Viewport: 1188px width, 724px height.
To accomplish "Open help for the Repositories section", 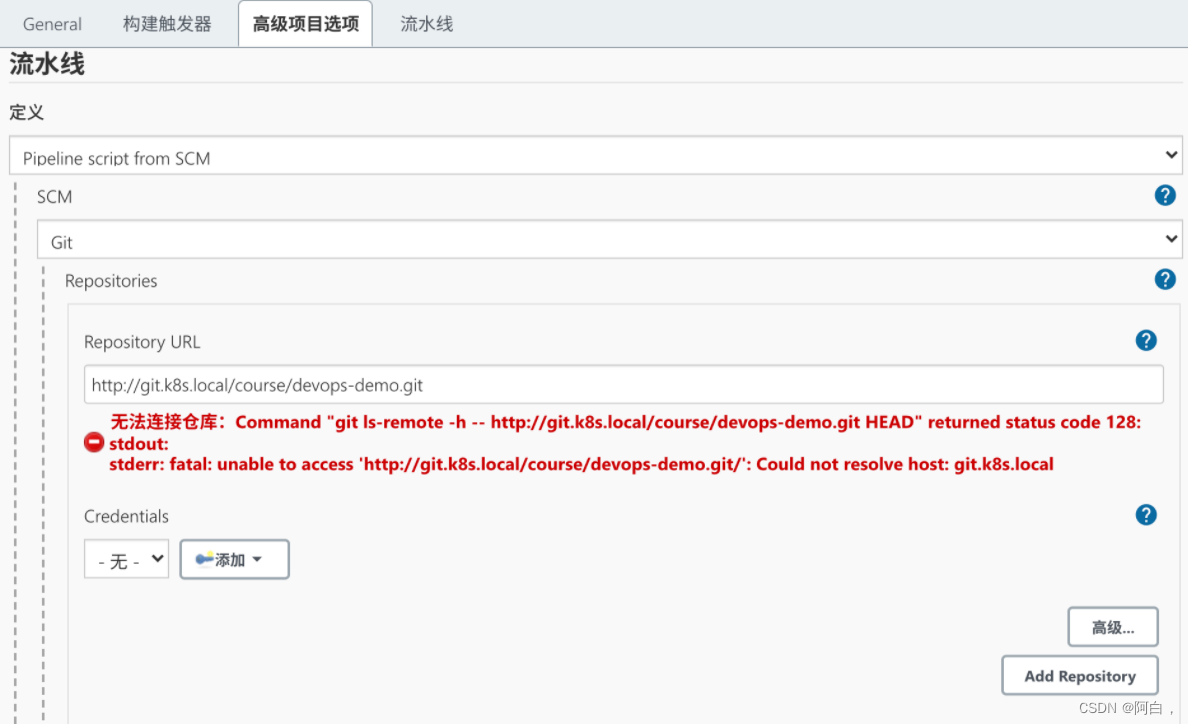I will click(1165, 279).
